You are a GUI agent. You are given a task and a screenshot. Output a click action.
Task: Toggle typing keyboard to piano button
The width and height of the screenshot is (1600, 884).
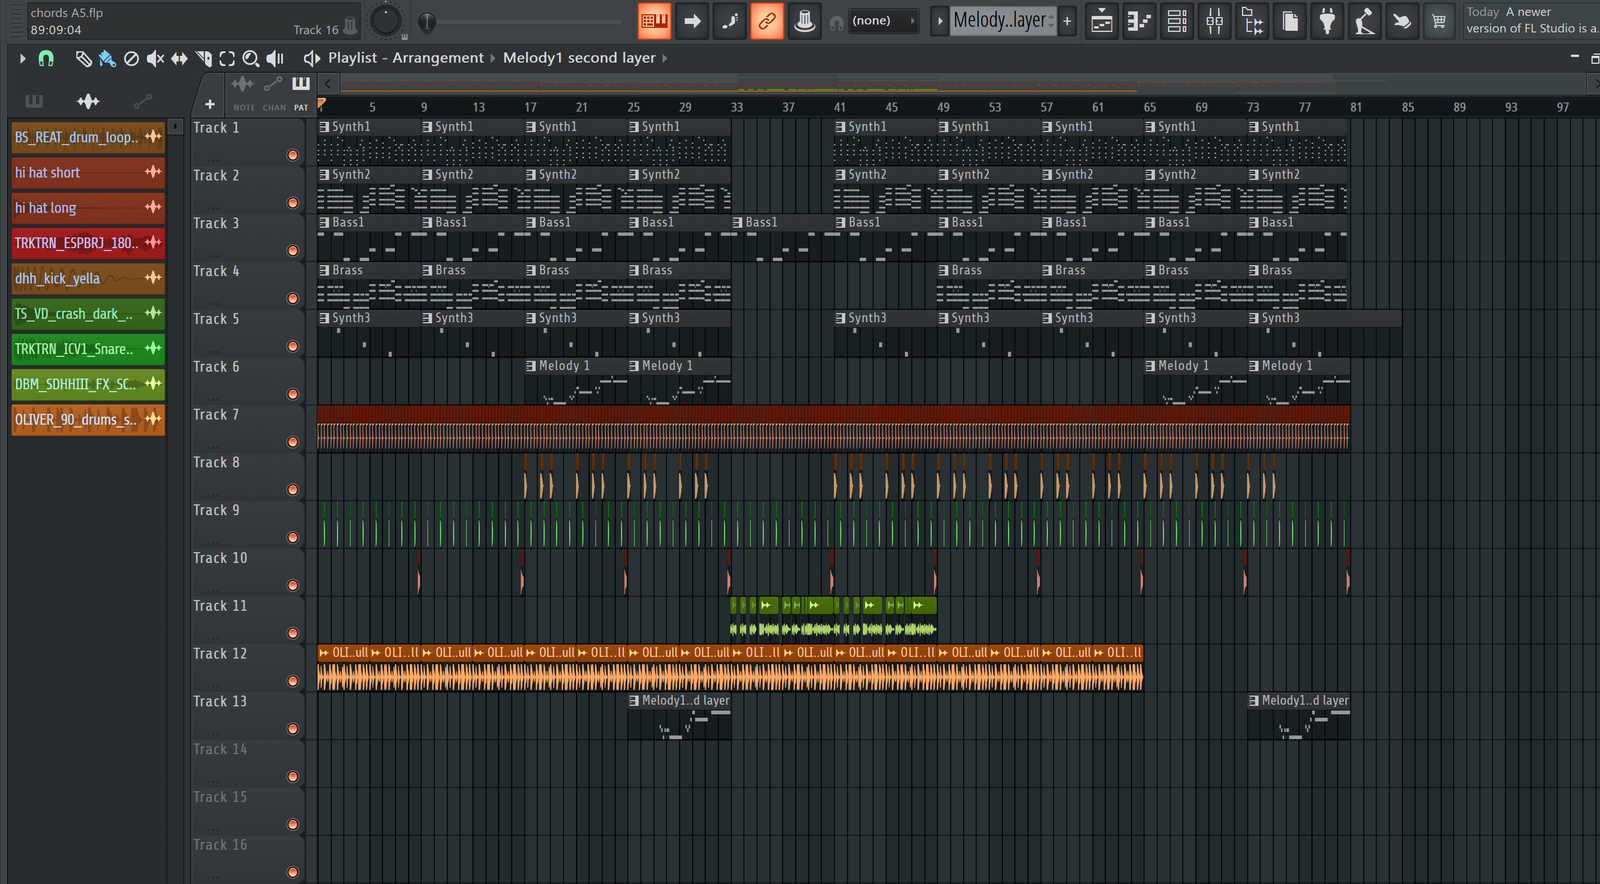(654, 20)
